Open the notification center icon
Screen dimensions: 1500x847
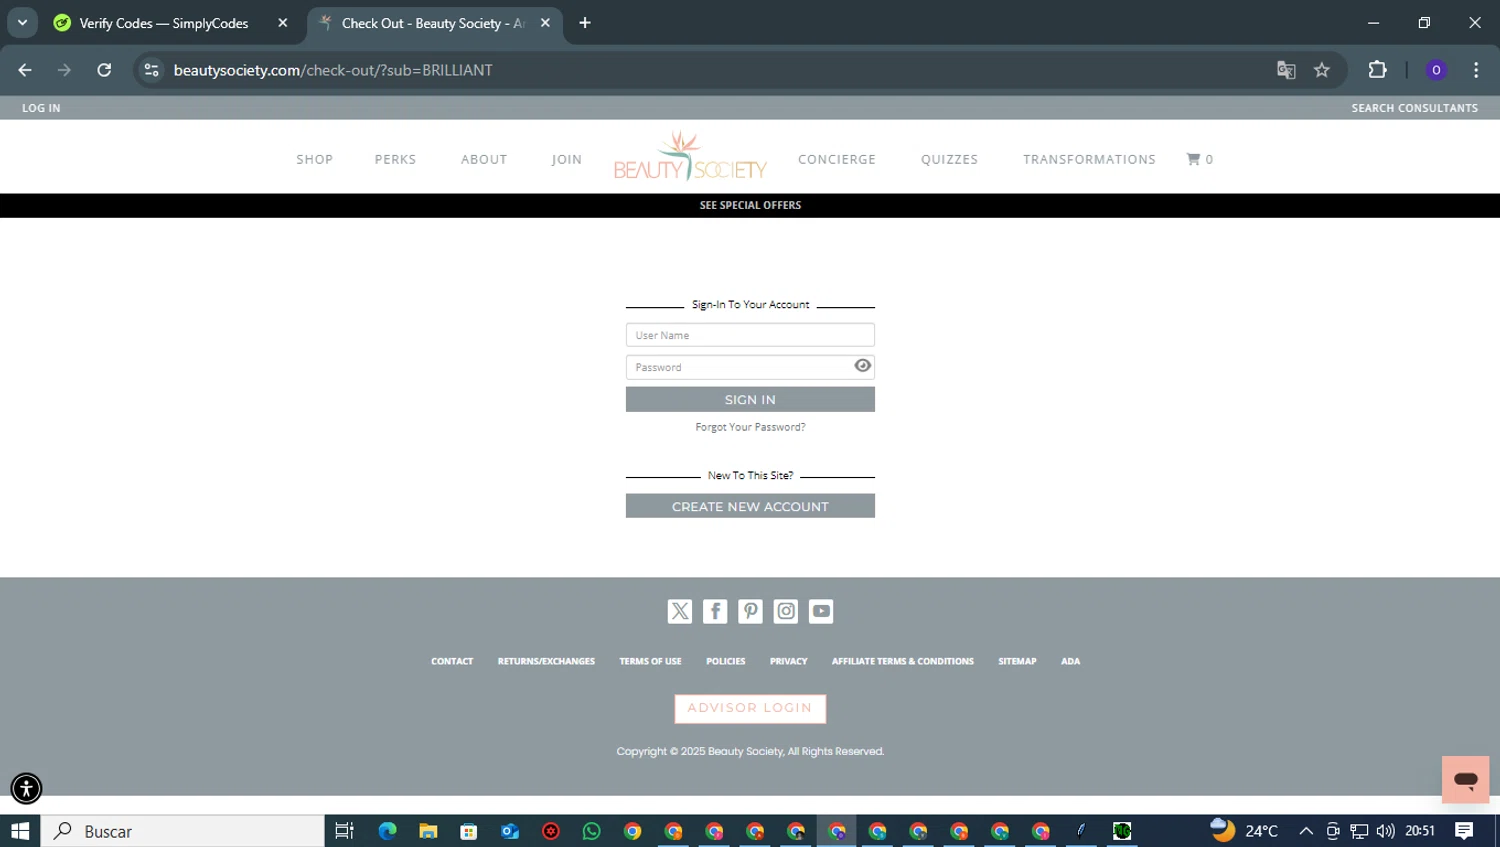click(x=1464, y=831)
